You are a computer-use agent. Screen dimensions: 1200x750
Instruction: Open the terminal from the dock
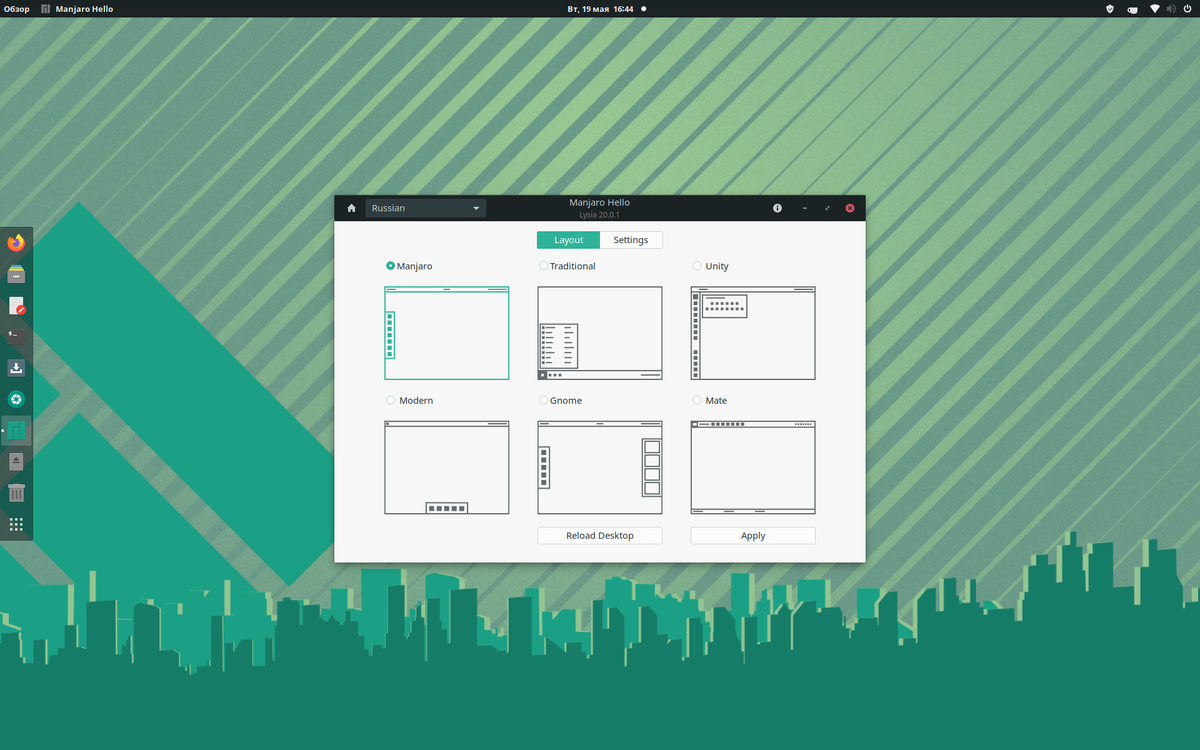tap(16, 337)
